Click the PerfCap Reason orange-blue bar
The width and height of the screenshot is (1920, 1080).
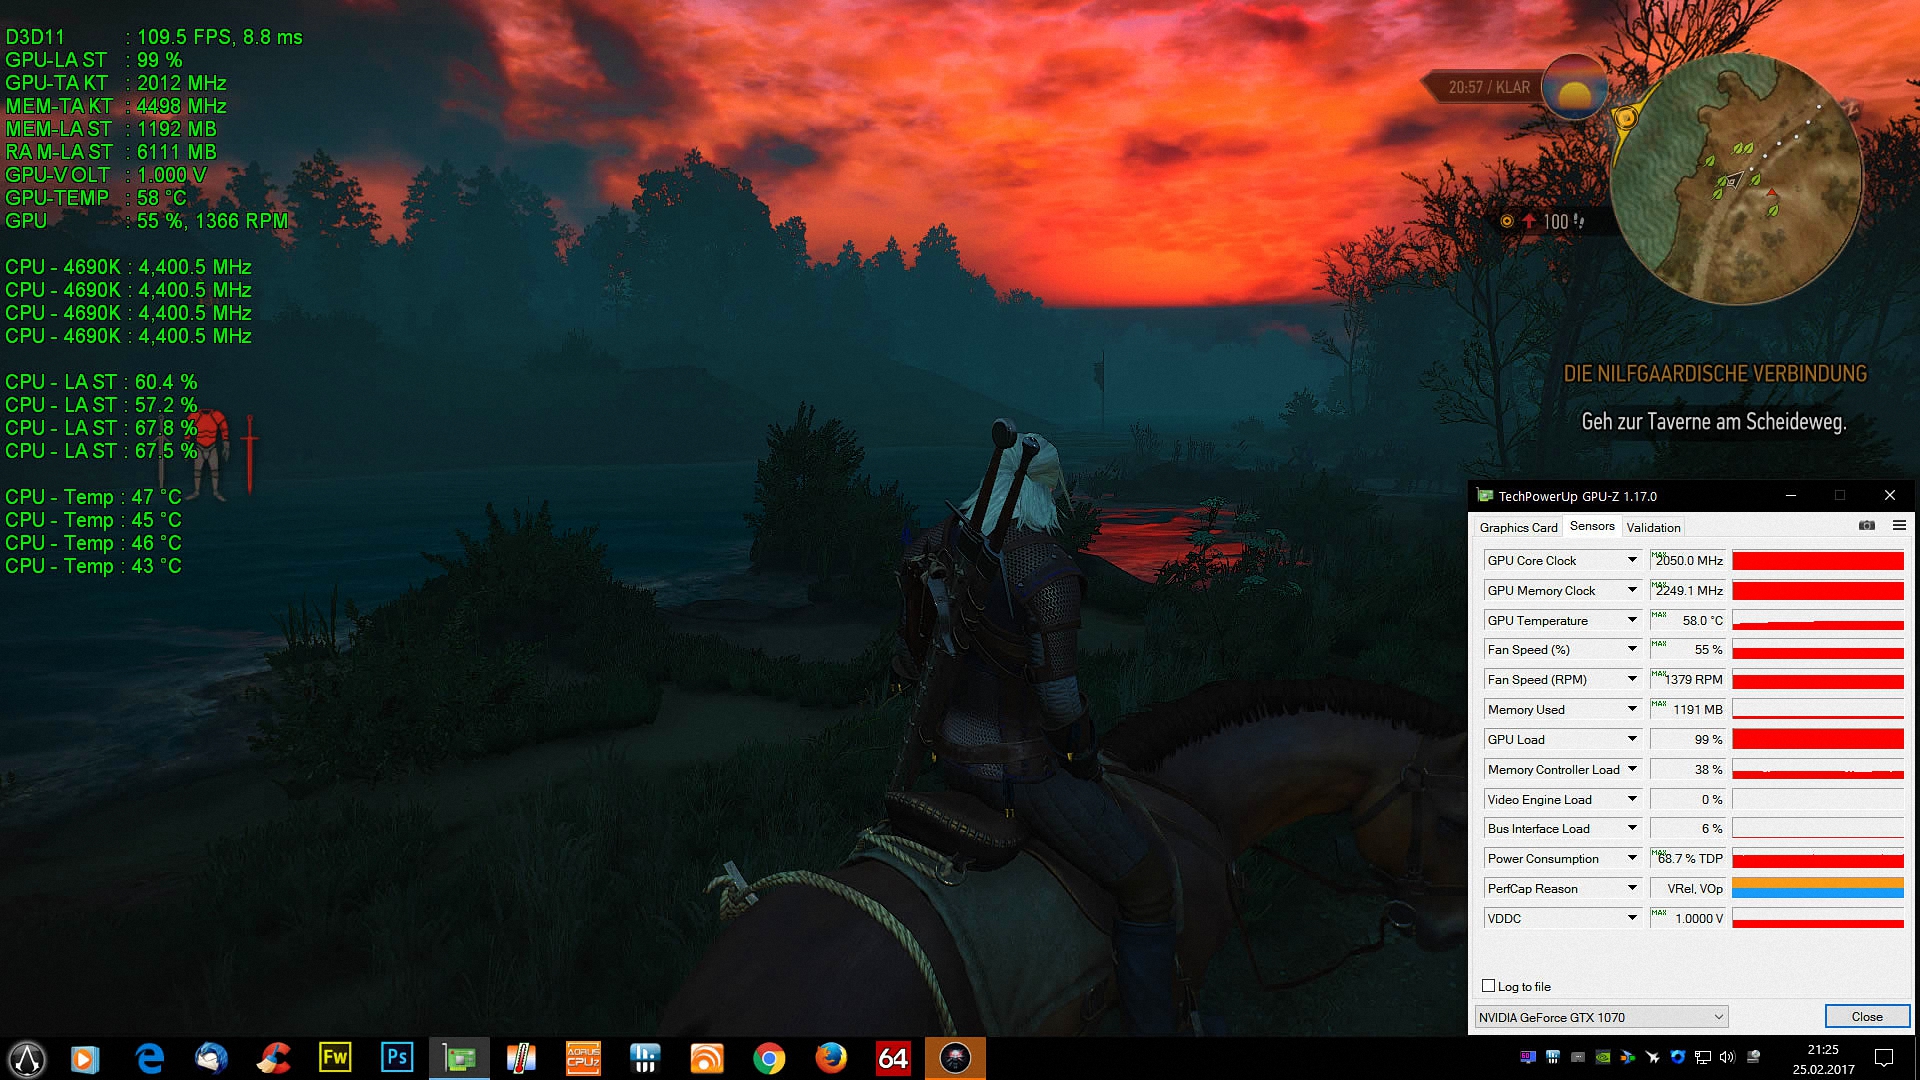point(1818,889)
